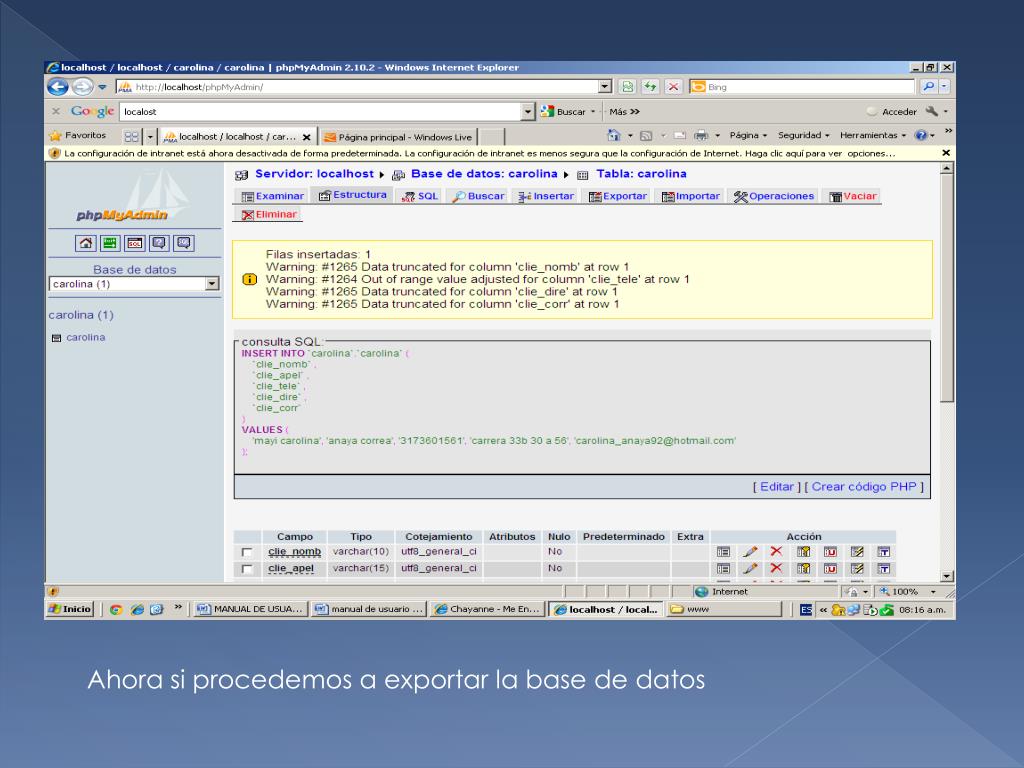Image resolution: width=1024 pixels, height=768 pixels.
Task: Click red X delete icon for clie_apel
Action: [776, 569]
